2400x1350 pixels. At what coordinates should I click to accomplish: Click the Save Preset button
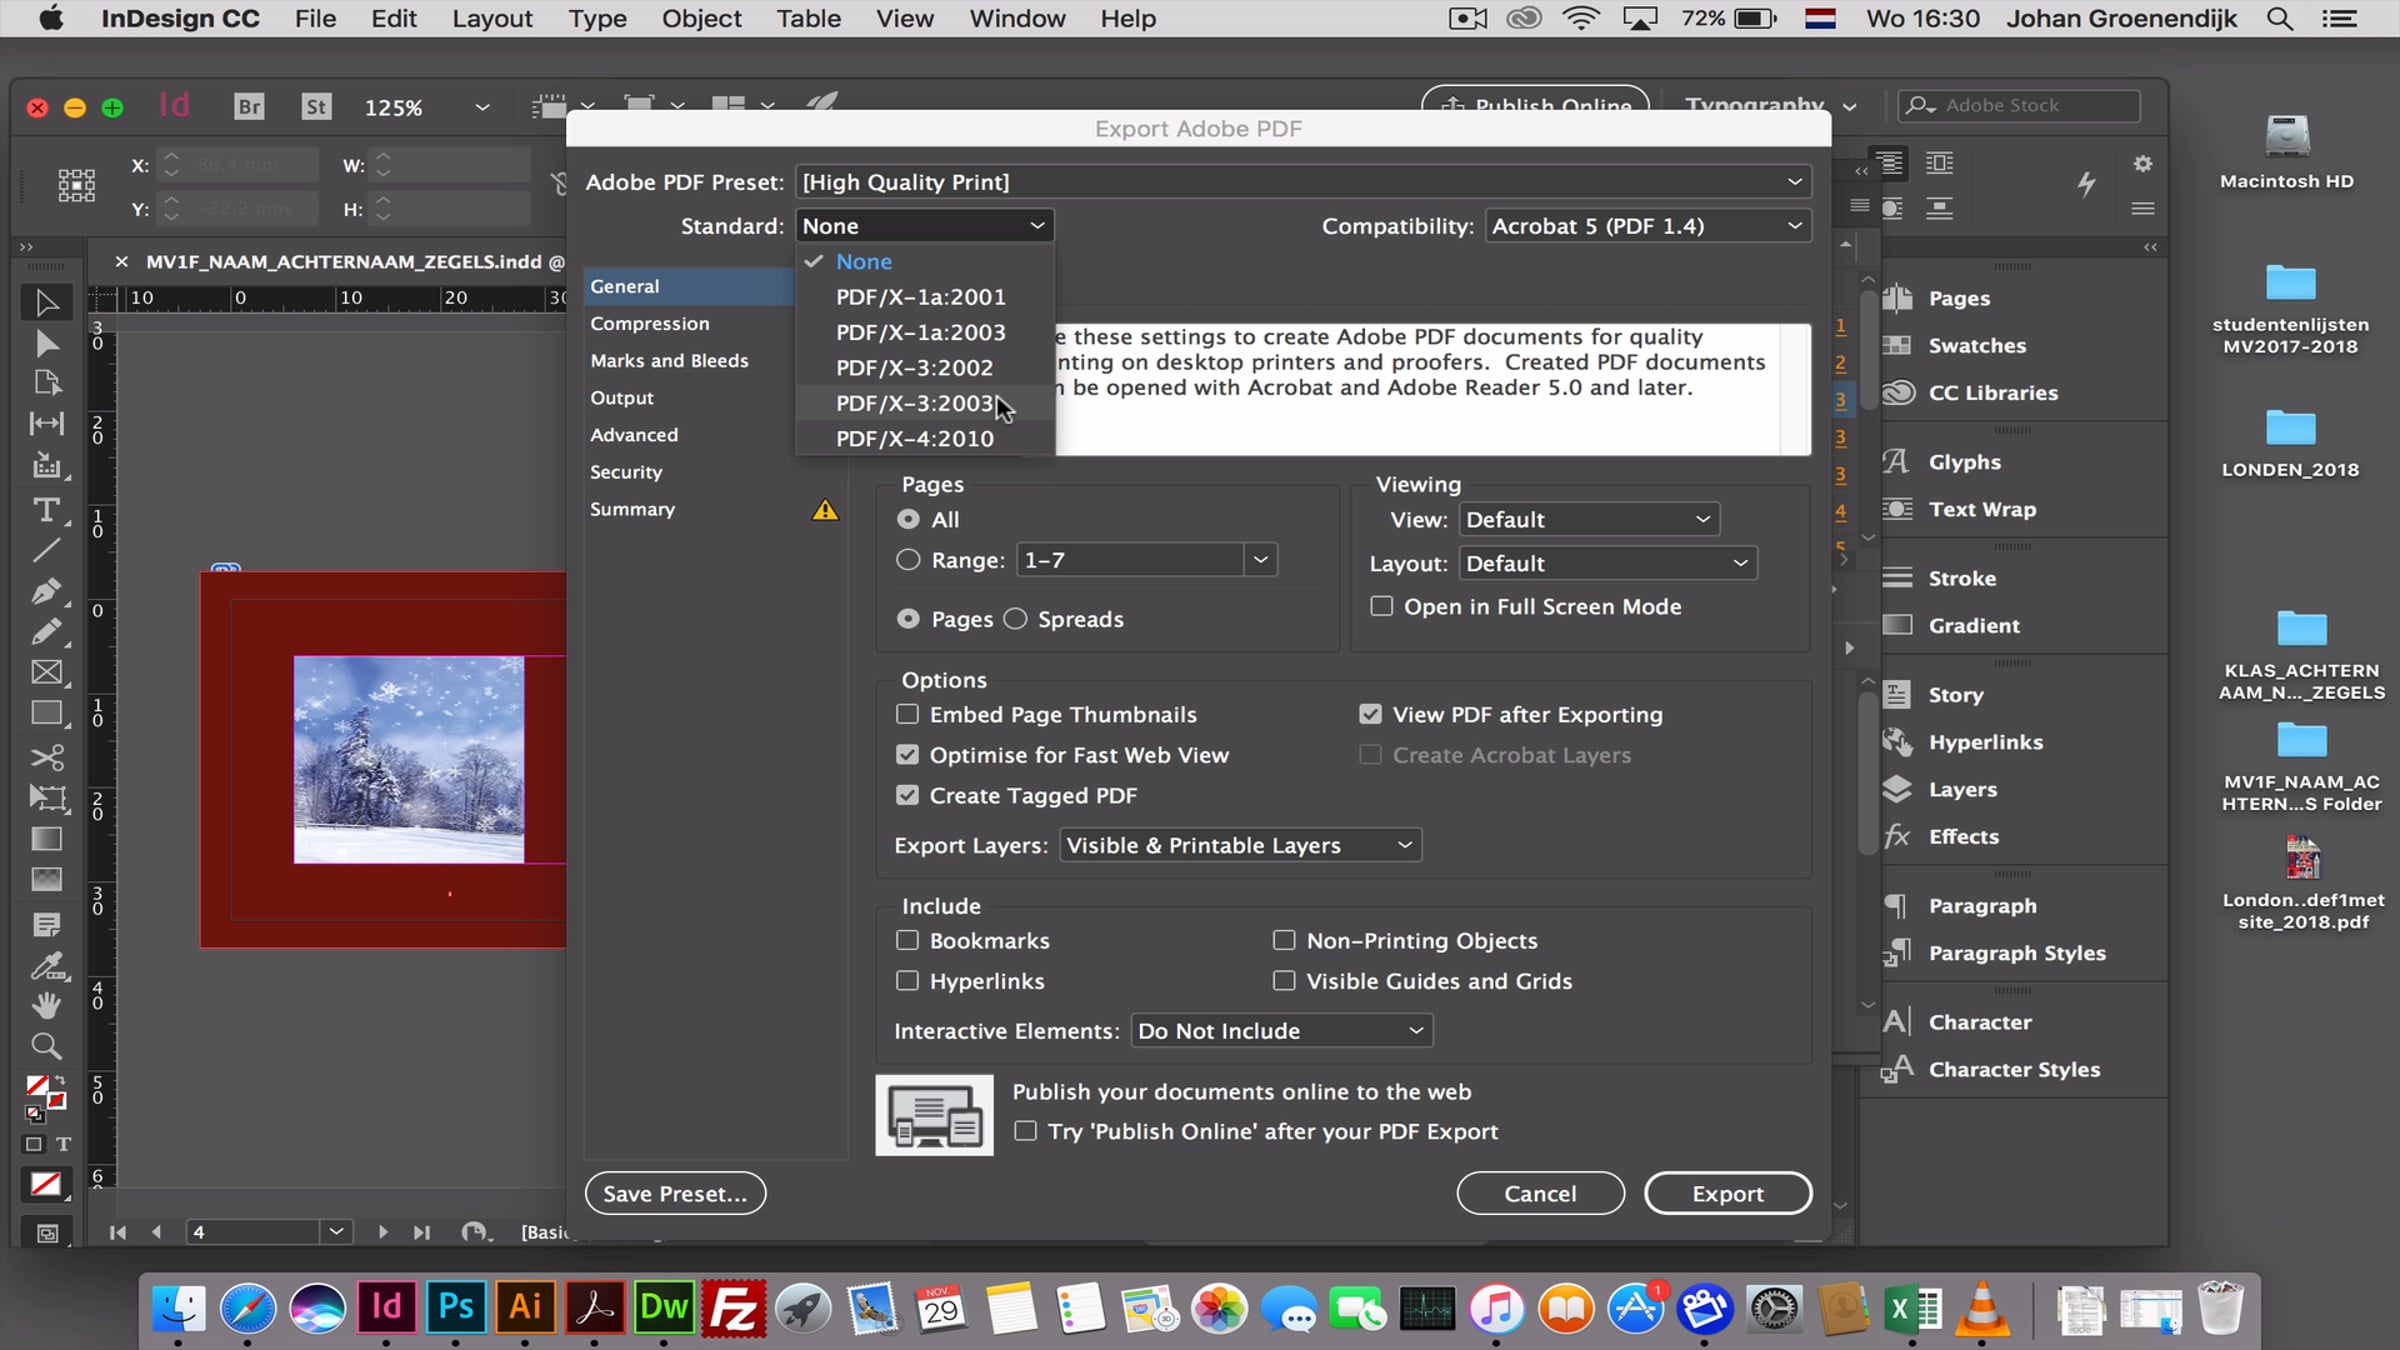pos(675,1193)
